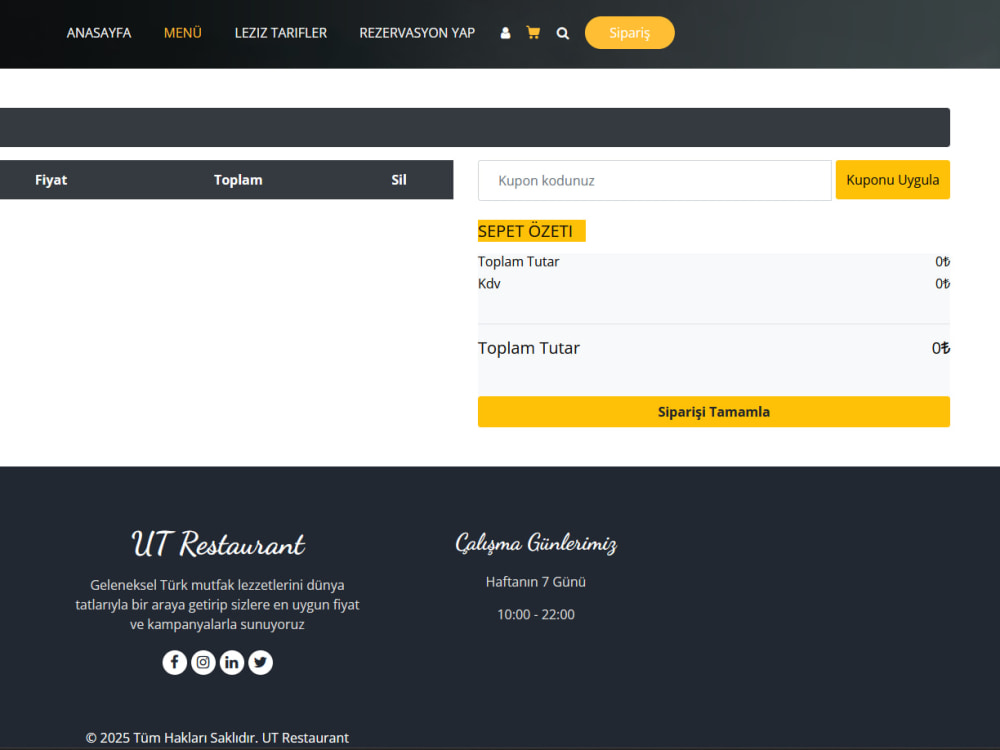Open the shopping cart icon
This screenshot has height=750, width=1000.
coord(533,33)
